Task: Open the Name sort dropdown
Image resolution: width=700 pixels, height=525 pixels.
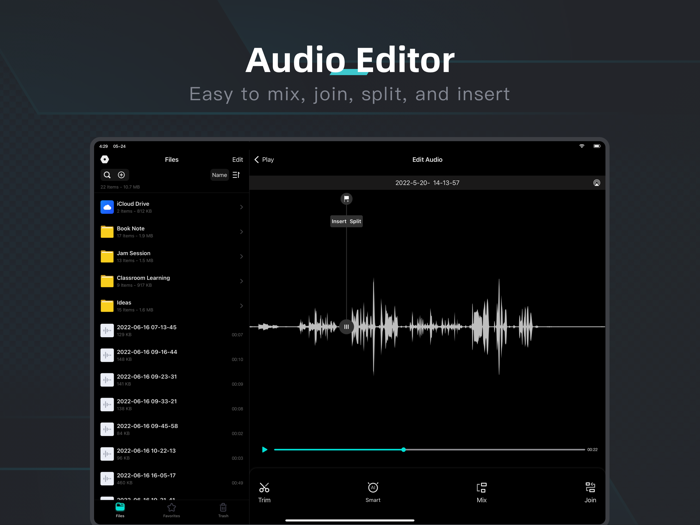Action: pyautogui.click(x=219, y=175)
